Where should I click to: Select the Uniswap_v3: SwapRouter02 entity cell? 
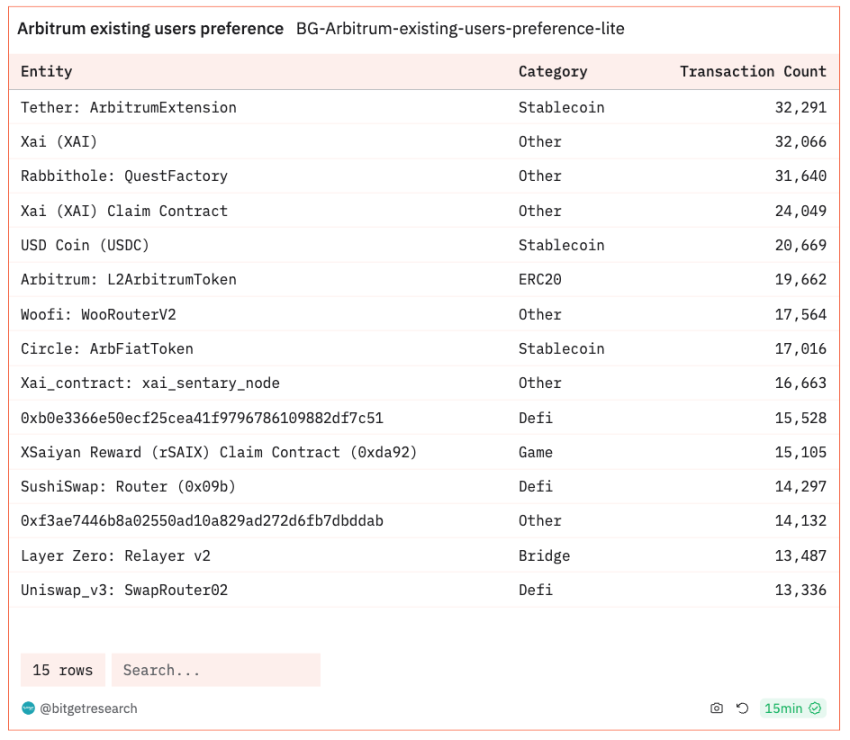(124, 590)
